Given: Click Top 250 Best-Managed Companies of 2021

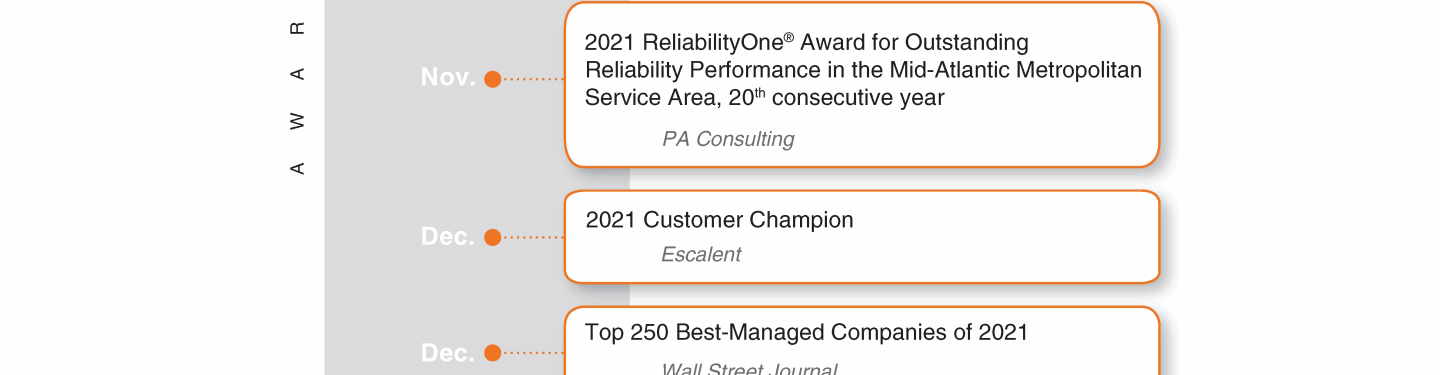Looking at the screenshot, I should point(806,332).
